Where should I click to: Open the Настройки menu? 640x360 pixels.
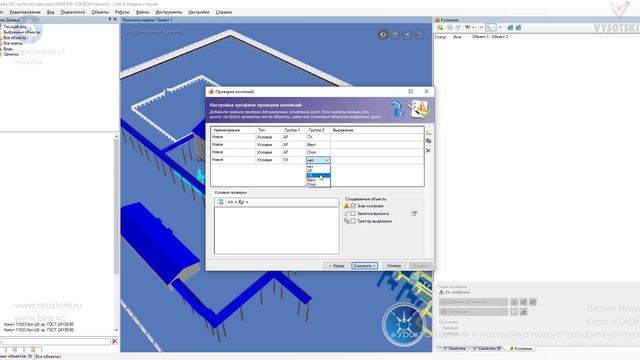tap(199, 12)
